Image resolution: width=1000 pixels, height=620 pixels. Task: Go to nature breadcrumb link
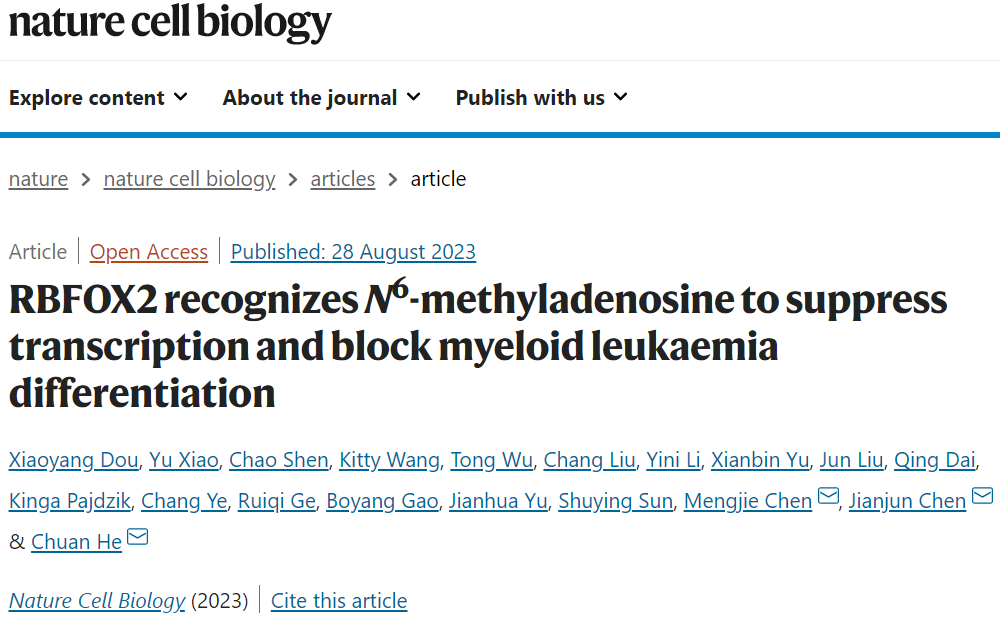coord(38,179)
